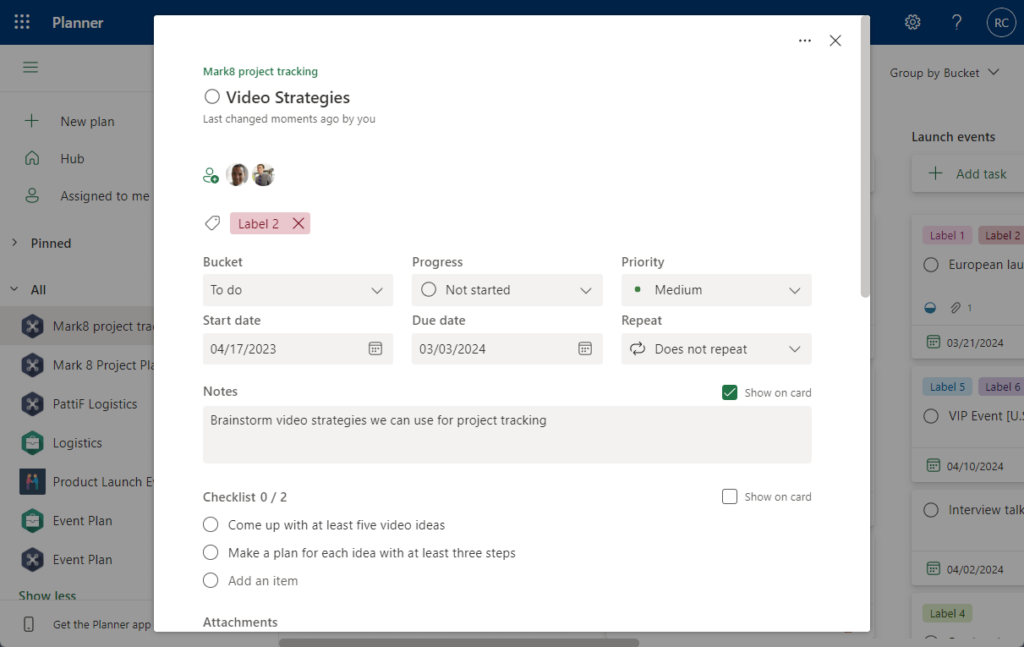Click the Mark8 project tracking plan icon
Screen dimensions: 1024x647
click(32, 326)
